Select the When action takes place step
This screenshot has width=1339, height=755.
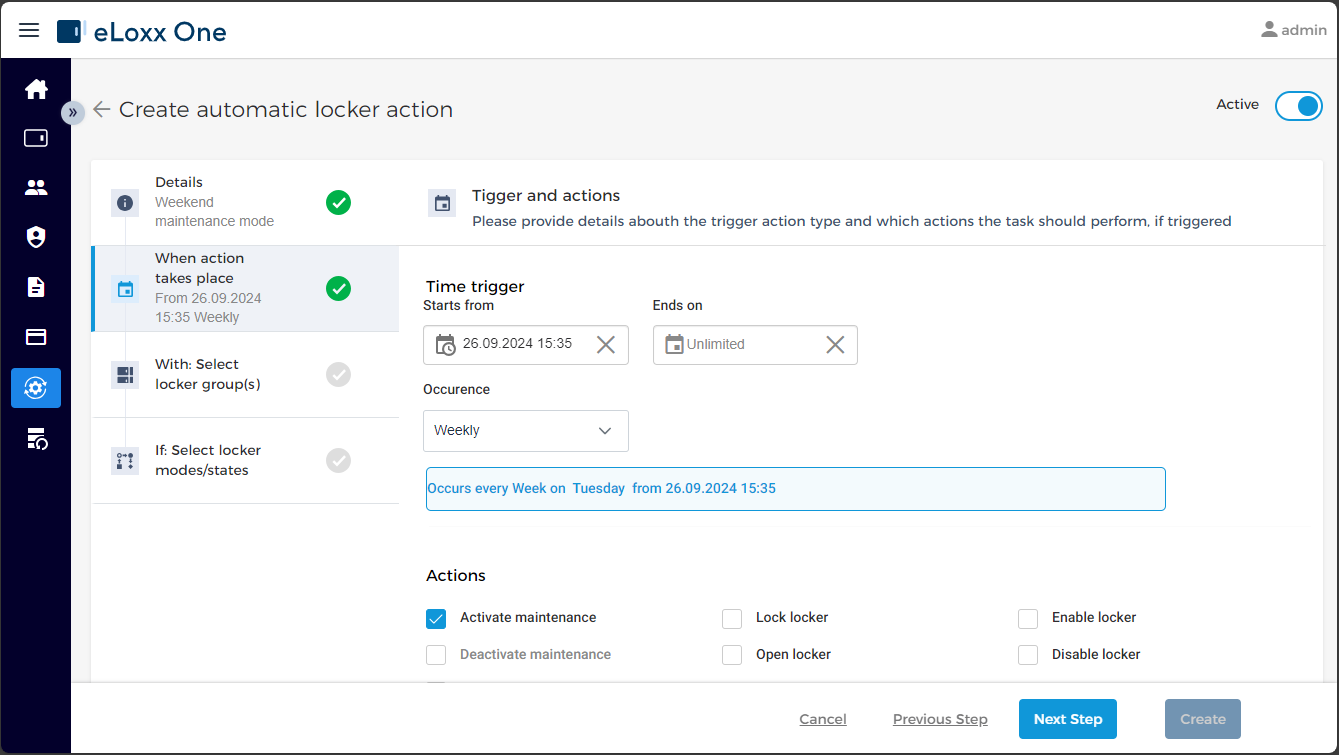coord(245,288)
